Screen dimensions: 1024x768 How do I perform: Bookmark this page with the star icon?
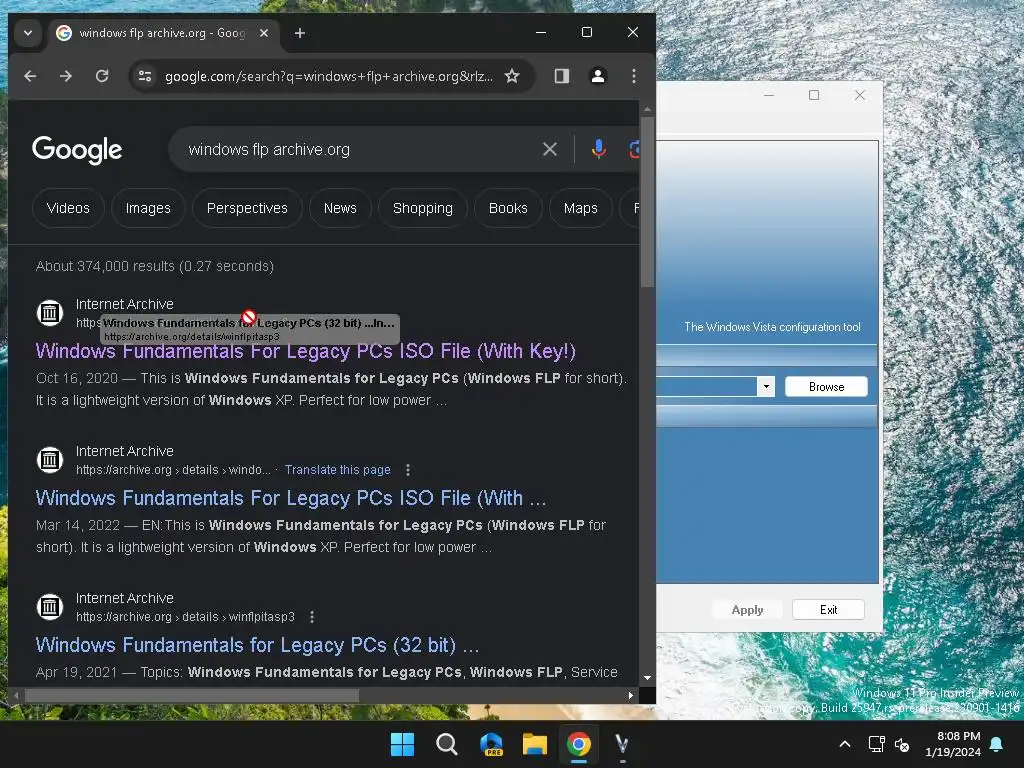click(x=512, y=76)
